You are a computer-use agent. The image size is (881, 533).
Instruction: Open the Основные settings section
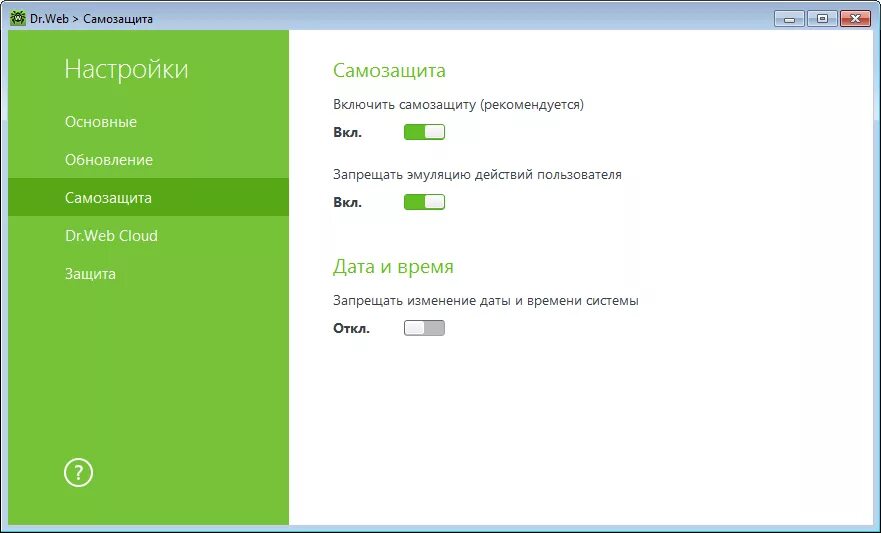[148, 122]
